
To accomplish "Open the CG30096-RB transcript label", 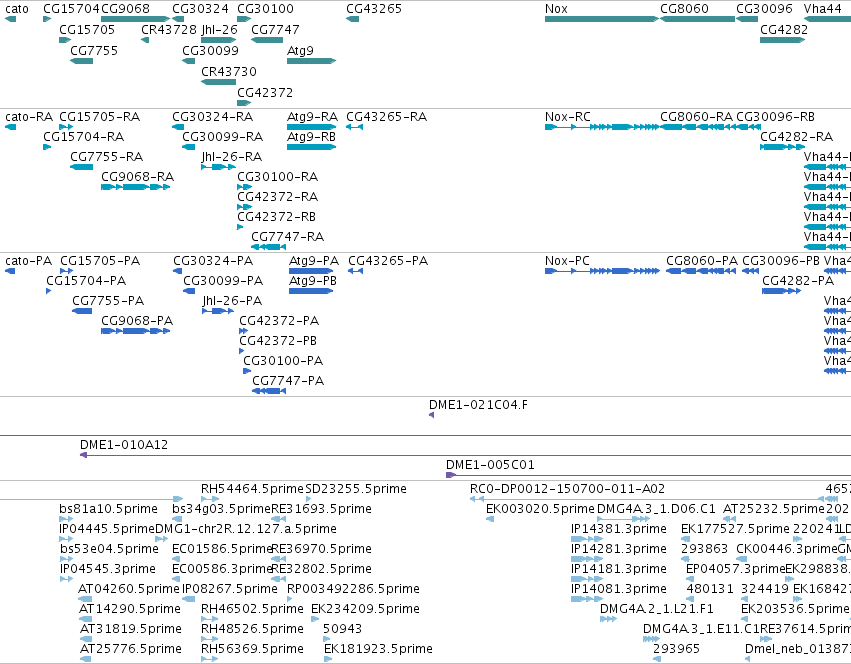I will point(776,117).
